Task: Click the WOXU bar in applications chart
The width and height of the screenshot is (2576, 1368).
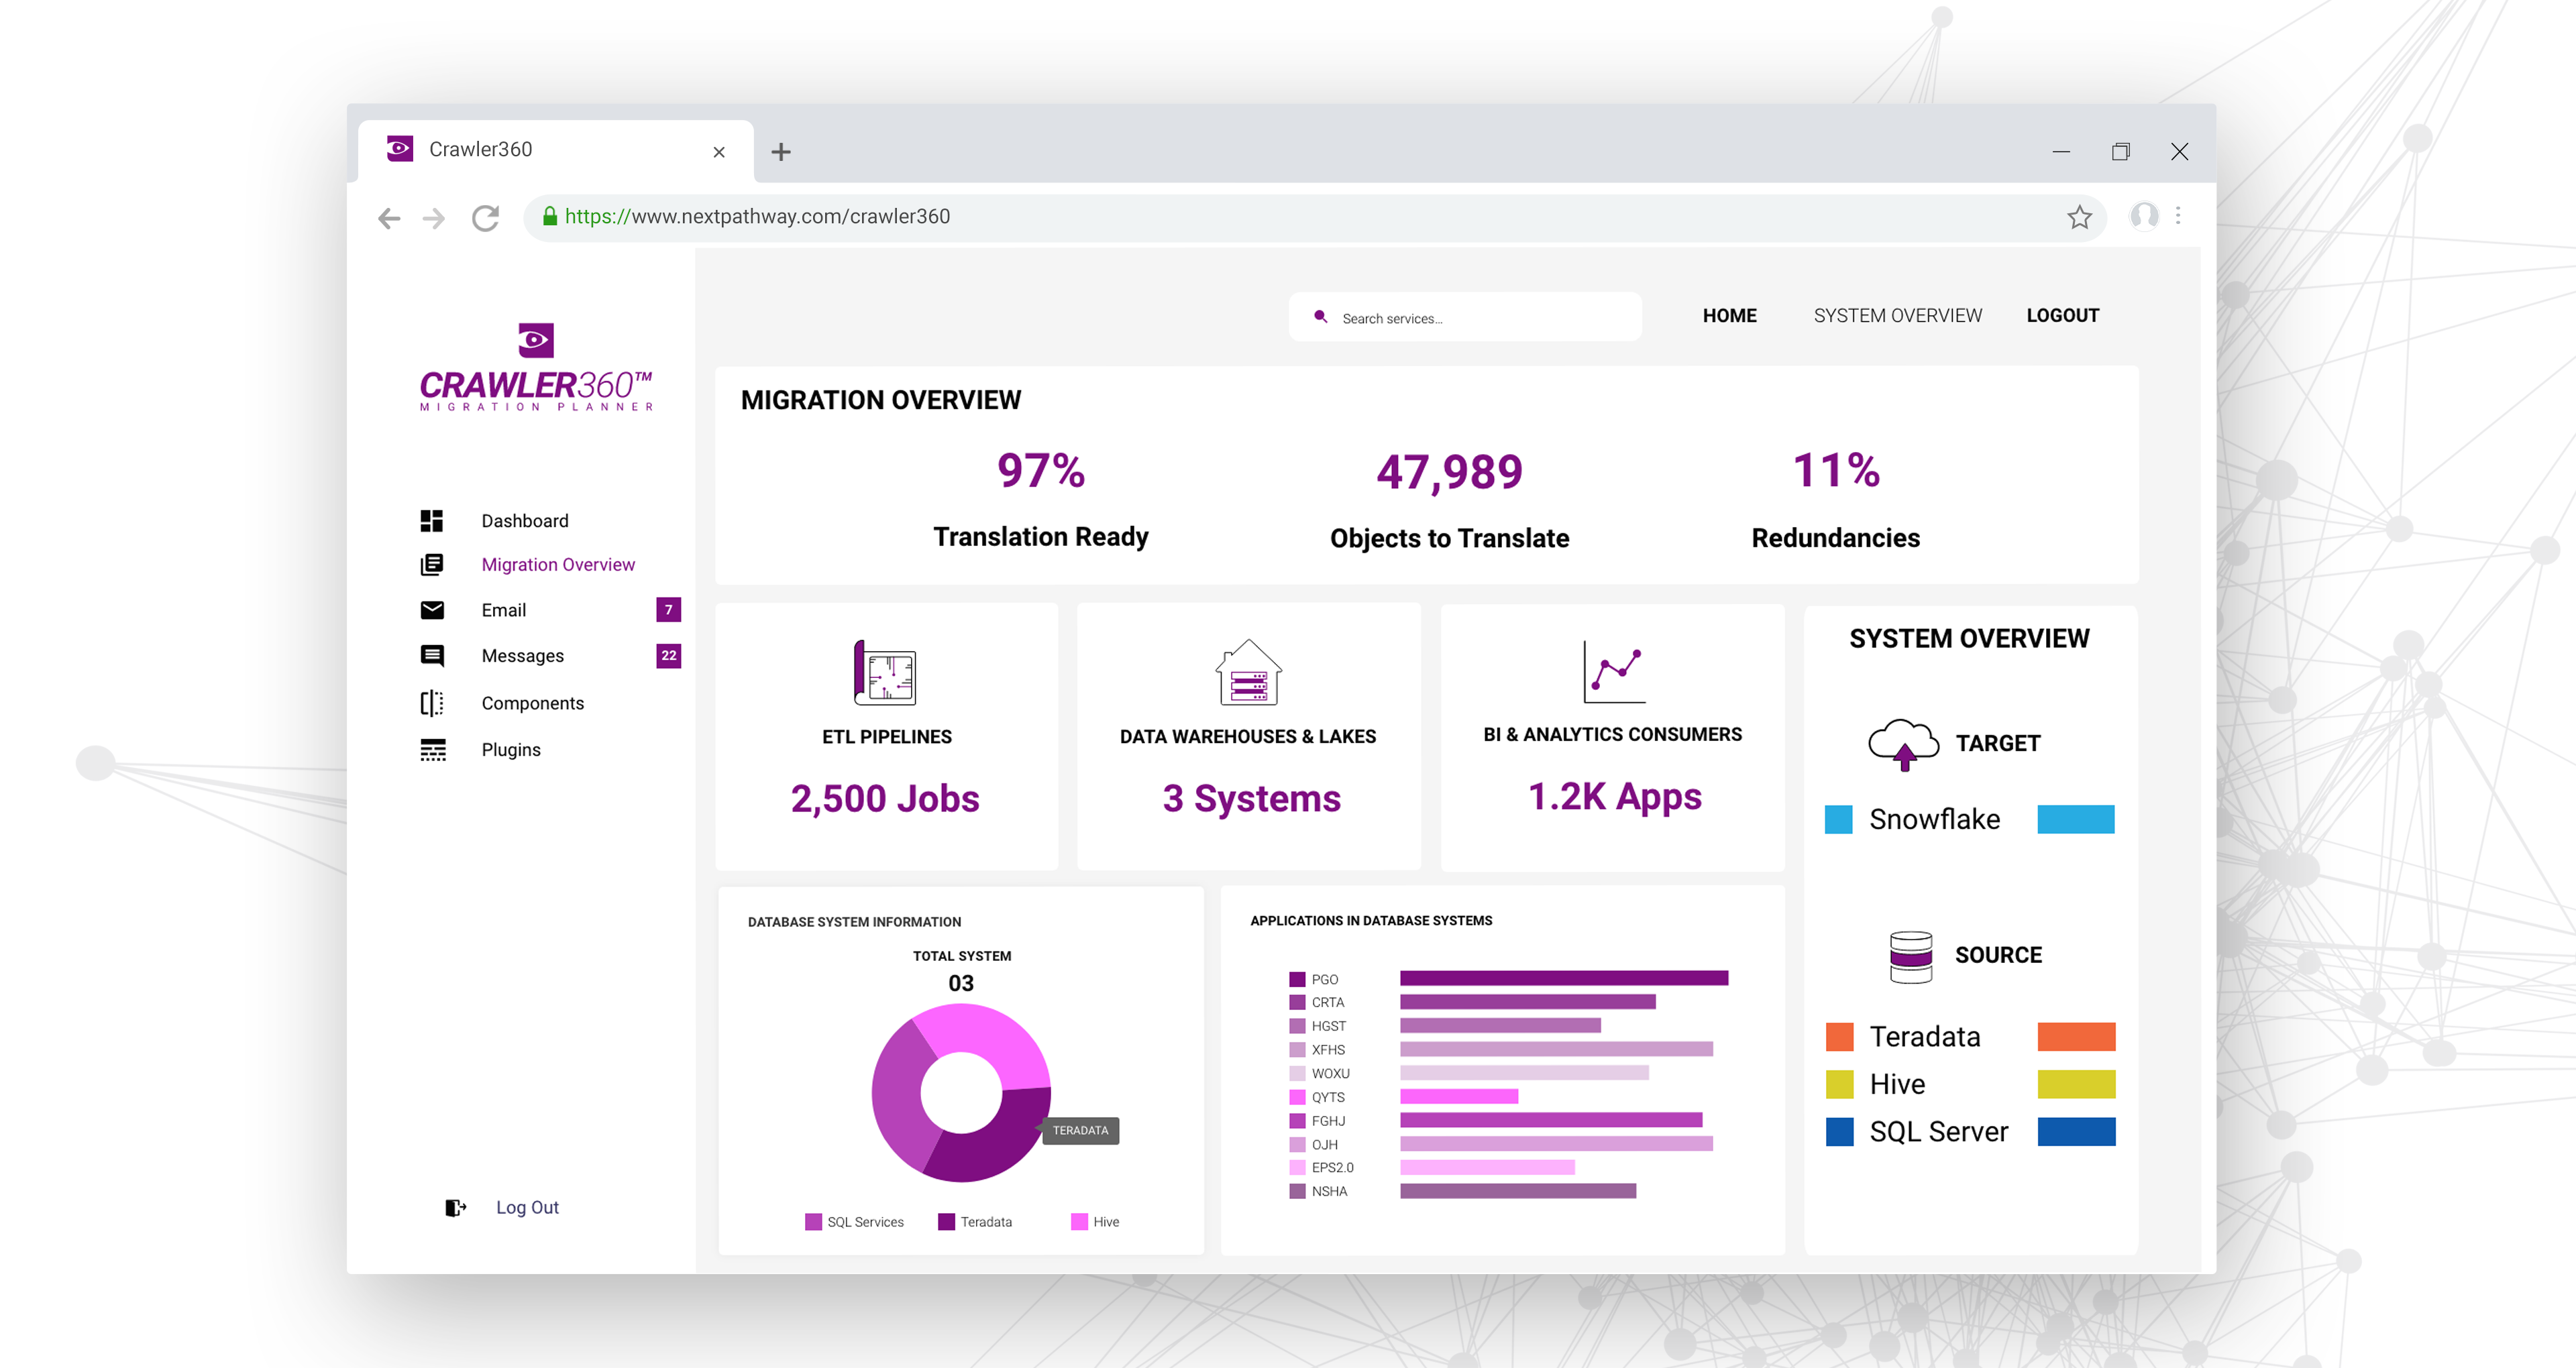Action: pyautogui.click(x=1524, y=1073)
